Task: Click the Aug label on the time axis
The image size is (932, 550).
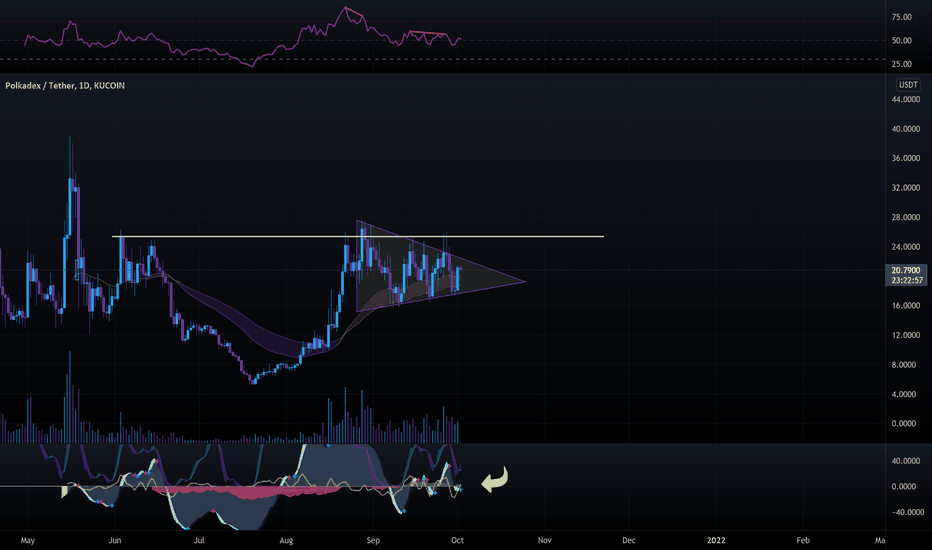Action: 286,540
